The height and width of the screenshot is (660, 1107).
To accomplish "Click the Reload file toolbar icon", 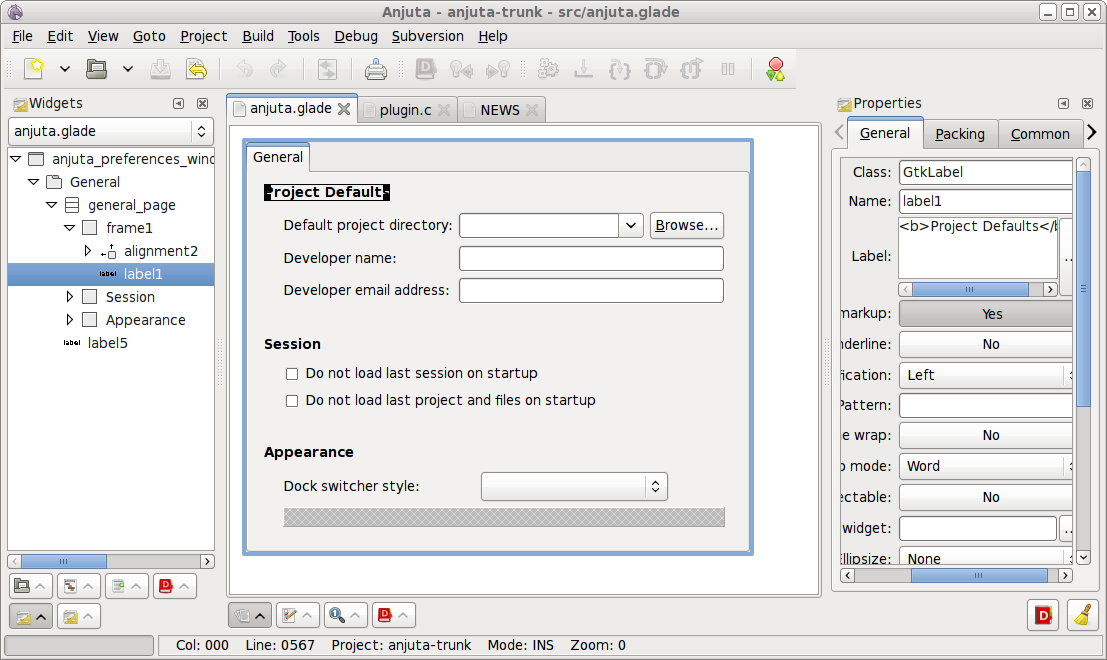I will 197,68.
